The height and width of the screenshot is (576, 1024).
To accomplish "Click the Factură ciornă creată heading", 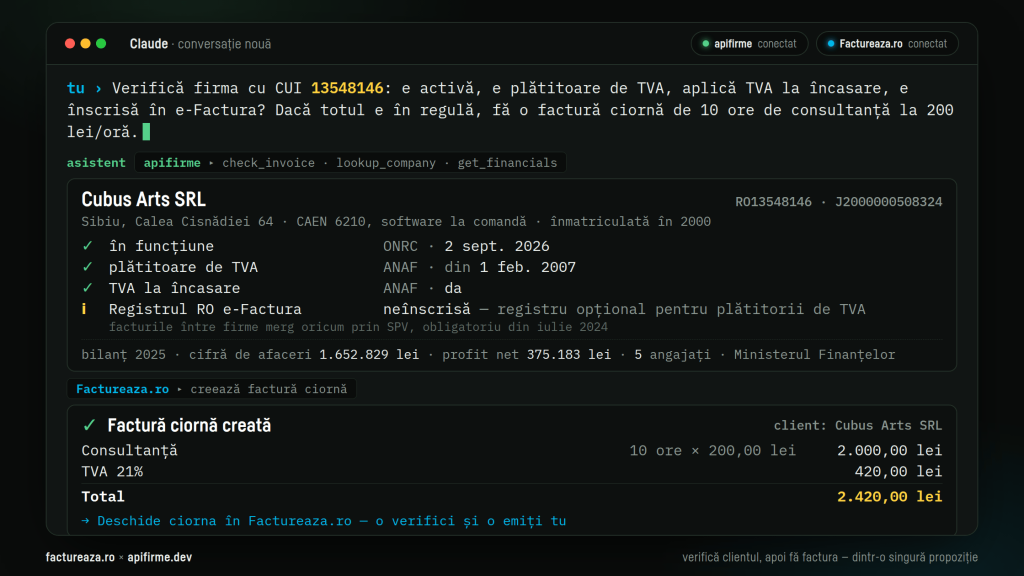I will click(x=189, y=426).
